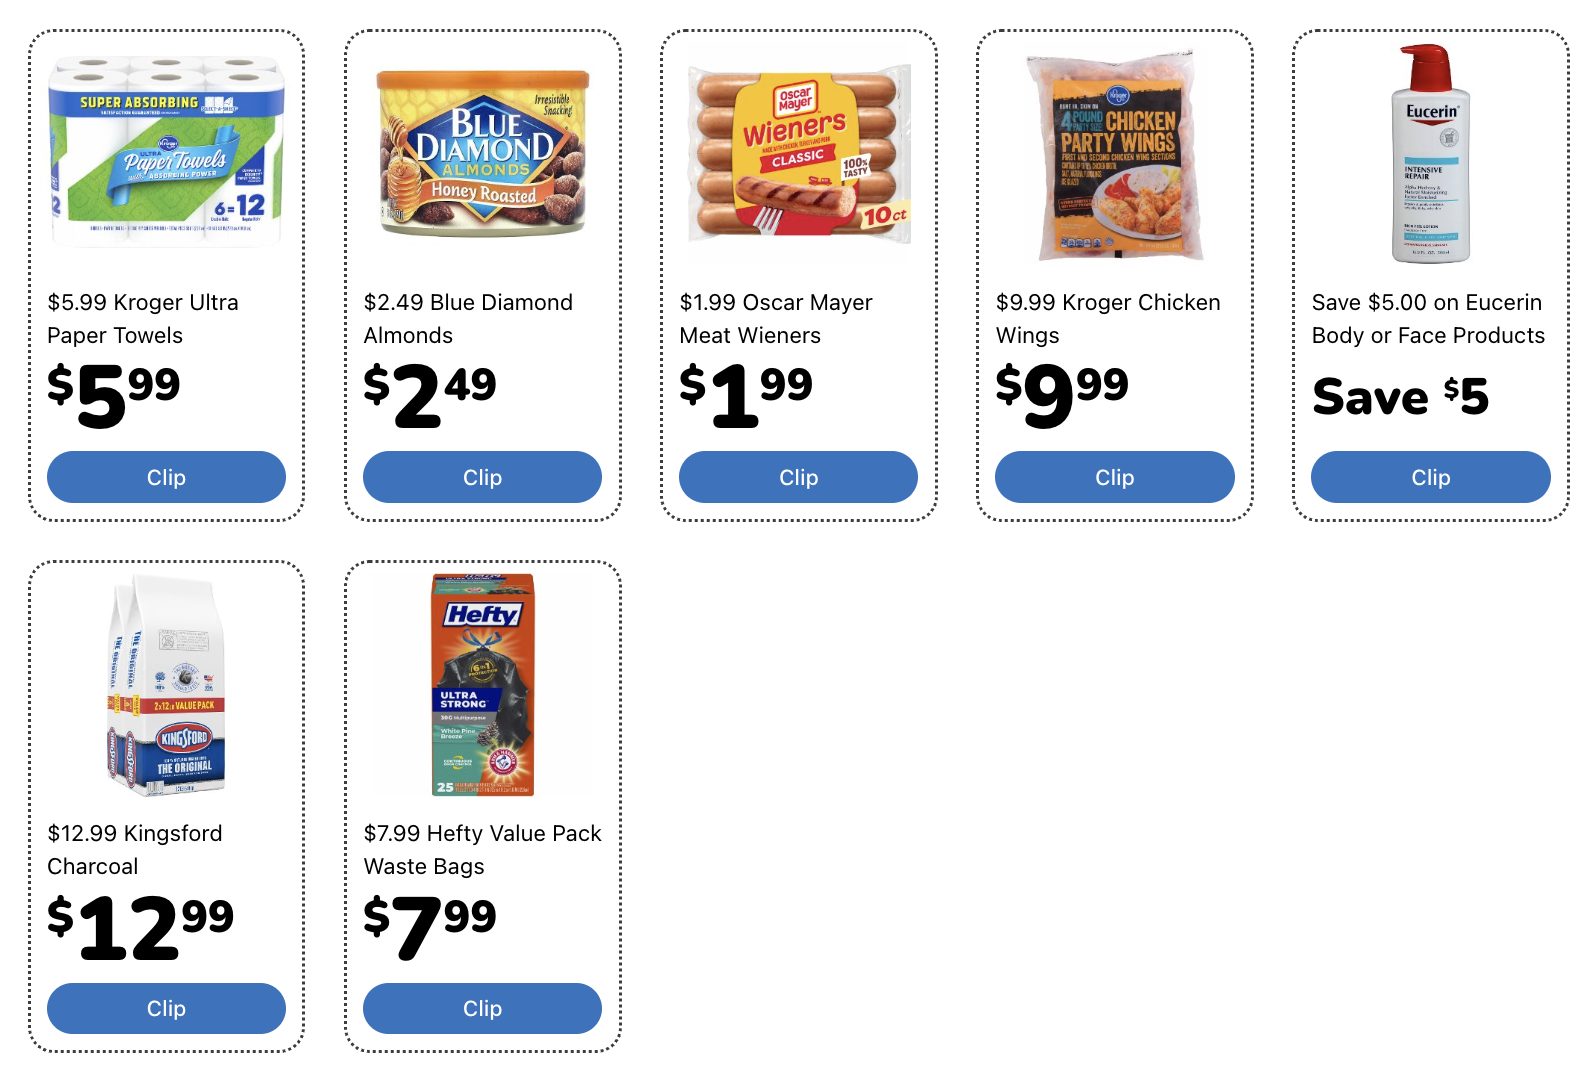Click the large $7.99 Hefty price
1596x1072 pixels.
pyautogui.click(x=430, y=926)
